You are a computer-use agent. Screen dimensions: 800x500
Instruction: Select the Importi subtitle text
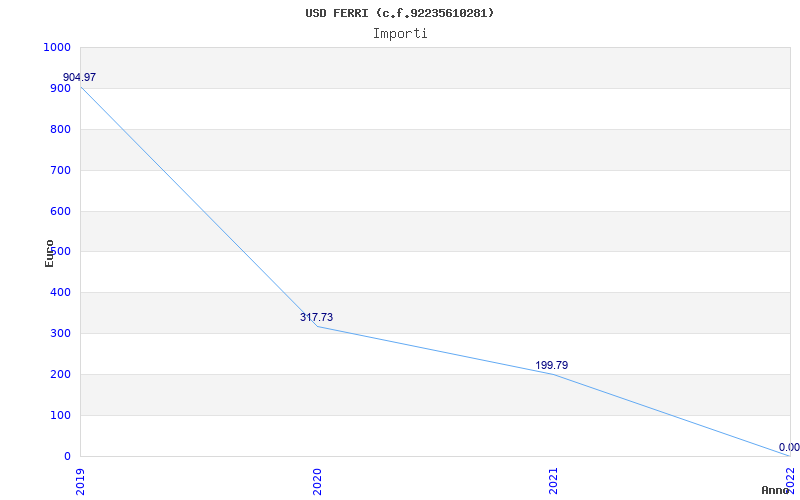pyautogui.click(x=400, y=33)
